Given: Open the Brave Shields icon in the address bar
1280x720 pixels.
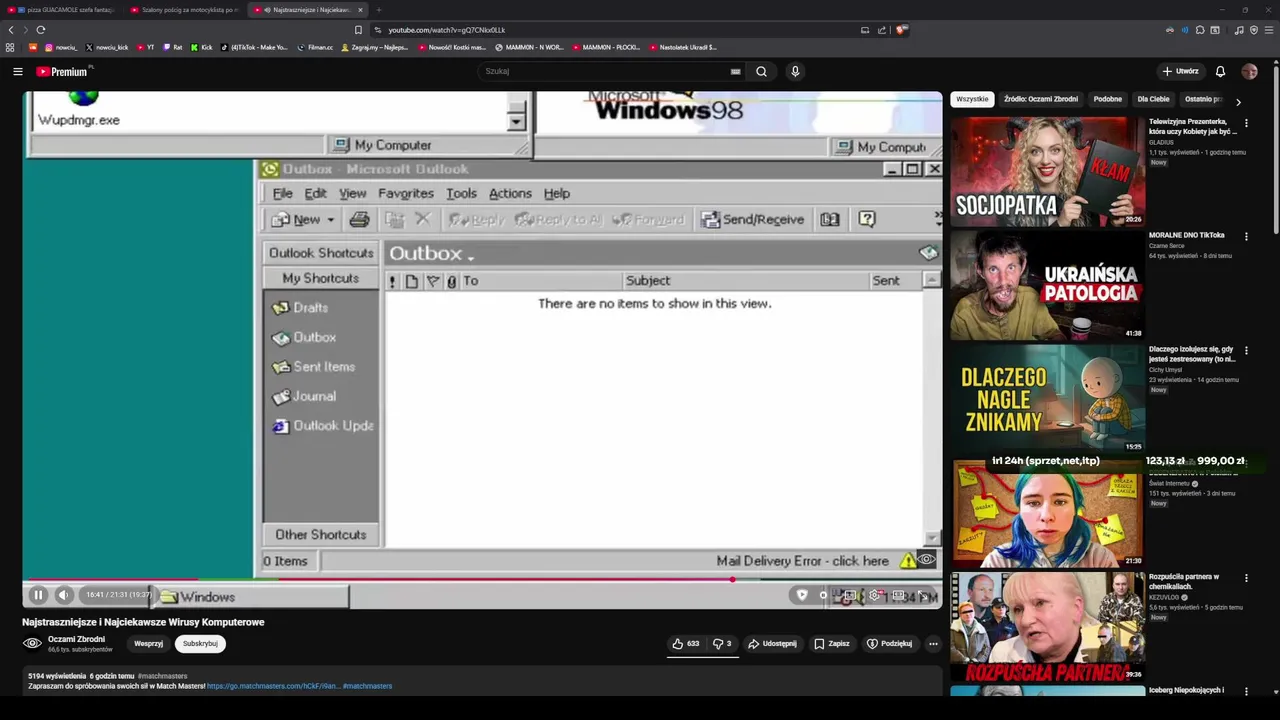Looking at the screenshot, I should (901, 30).
